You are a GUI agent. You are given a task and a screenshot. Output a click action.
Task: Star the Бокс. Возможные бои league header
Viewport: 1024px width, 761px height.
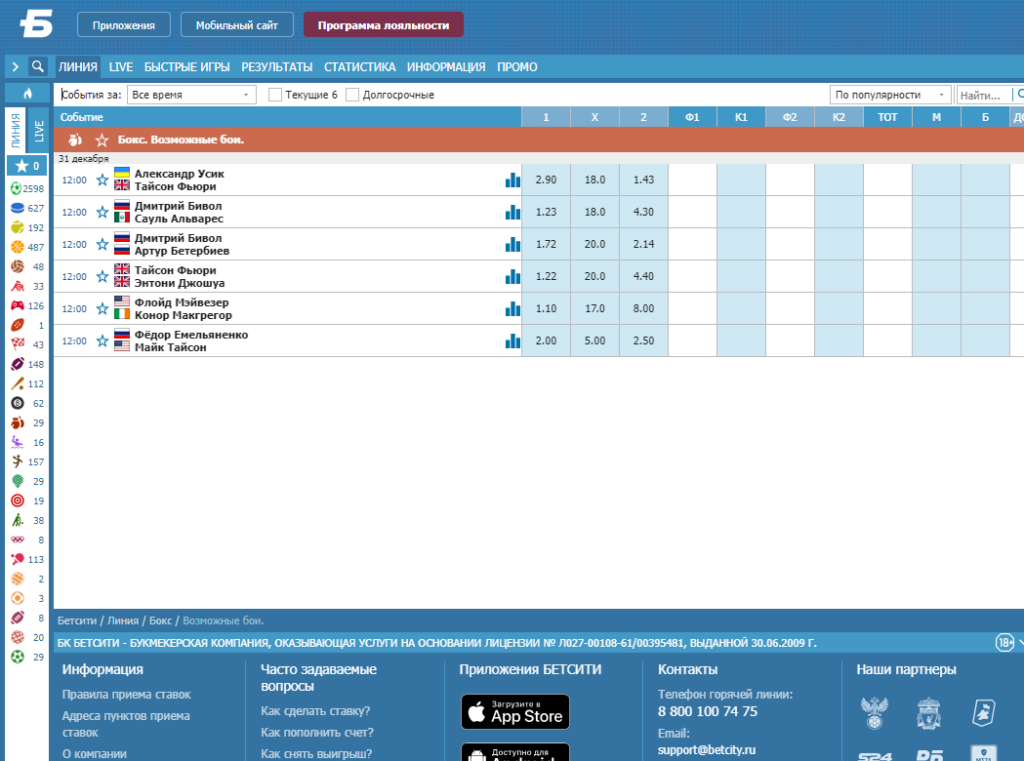click(102, 140)
